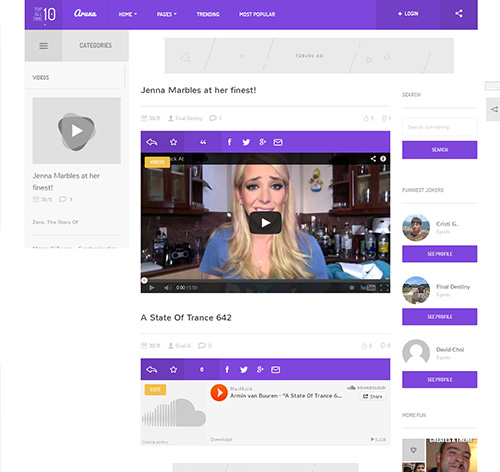Open the Categories tab
The height and width of the screenshot is (472, 500).
[x=95, y=46]
